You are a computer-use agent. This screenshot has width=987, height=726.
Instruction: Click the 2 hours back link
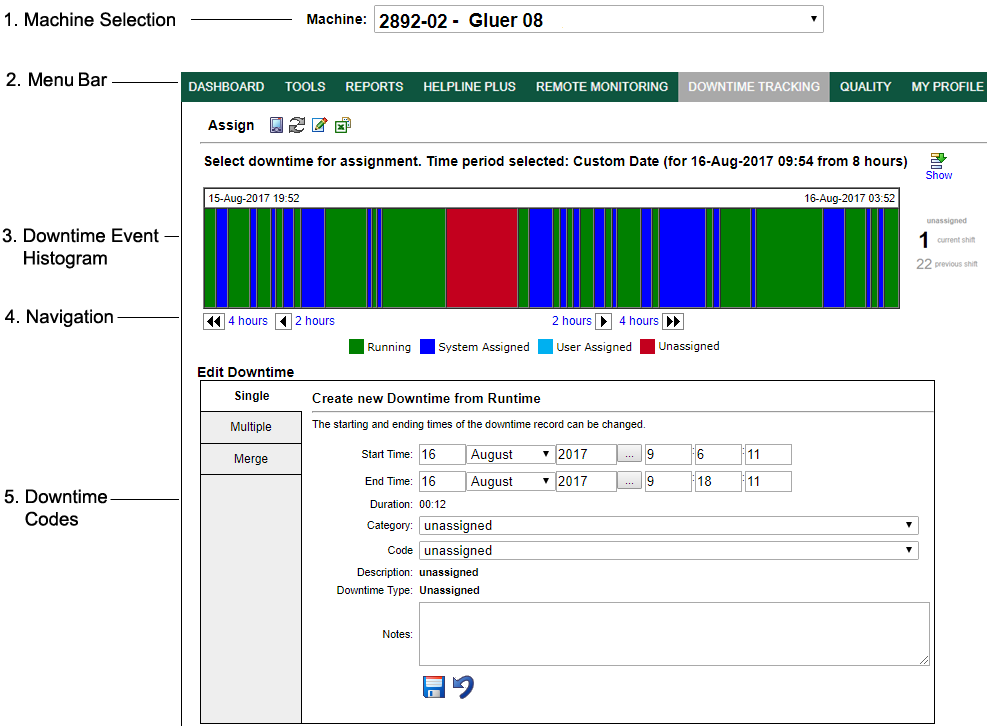coord(315,321)
